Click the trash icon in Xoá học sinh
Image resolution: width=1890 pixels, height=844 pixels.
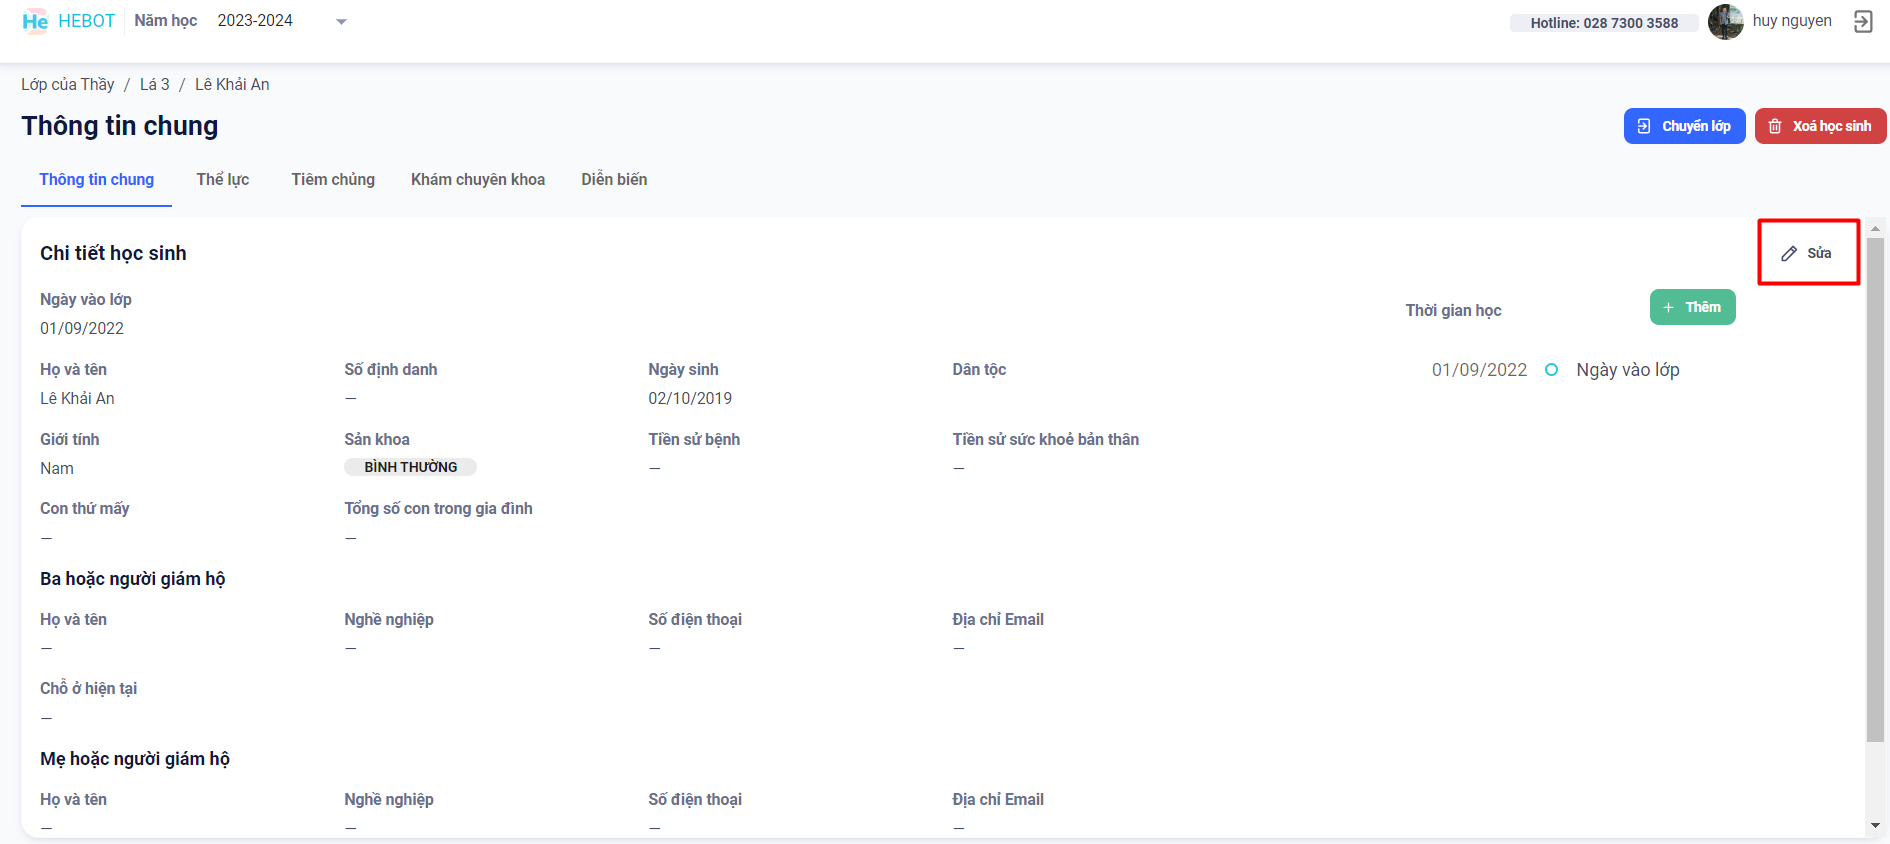(x=1775, y=127)
